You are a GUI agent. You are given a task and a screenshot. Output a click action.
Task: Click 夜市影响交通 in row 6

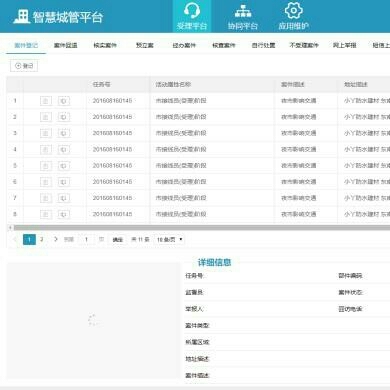pyautogui.click(x=298, y=182)
